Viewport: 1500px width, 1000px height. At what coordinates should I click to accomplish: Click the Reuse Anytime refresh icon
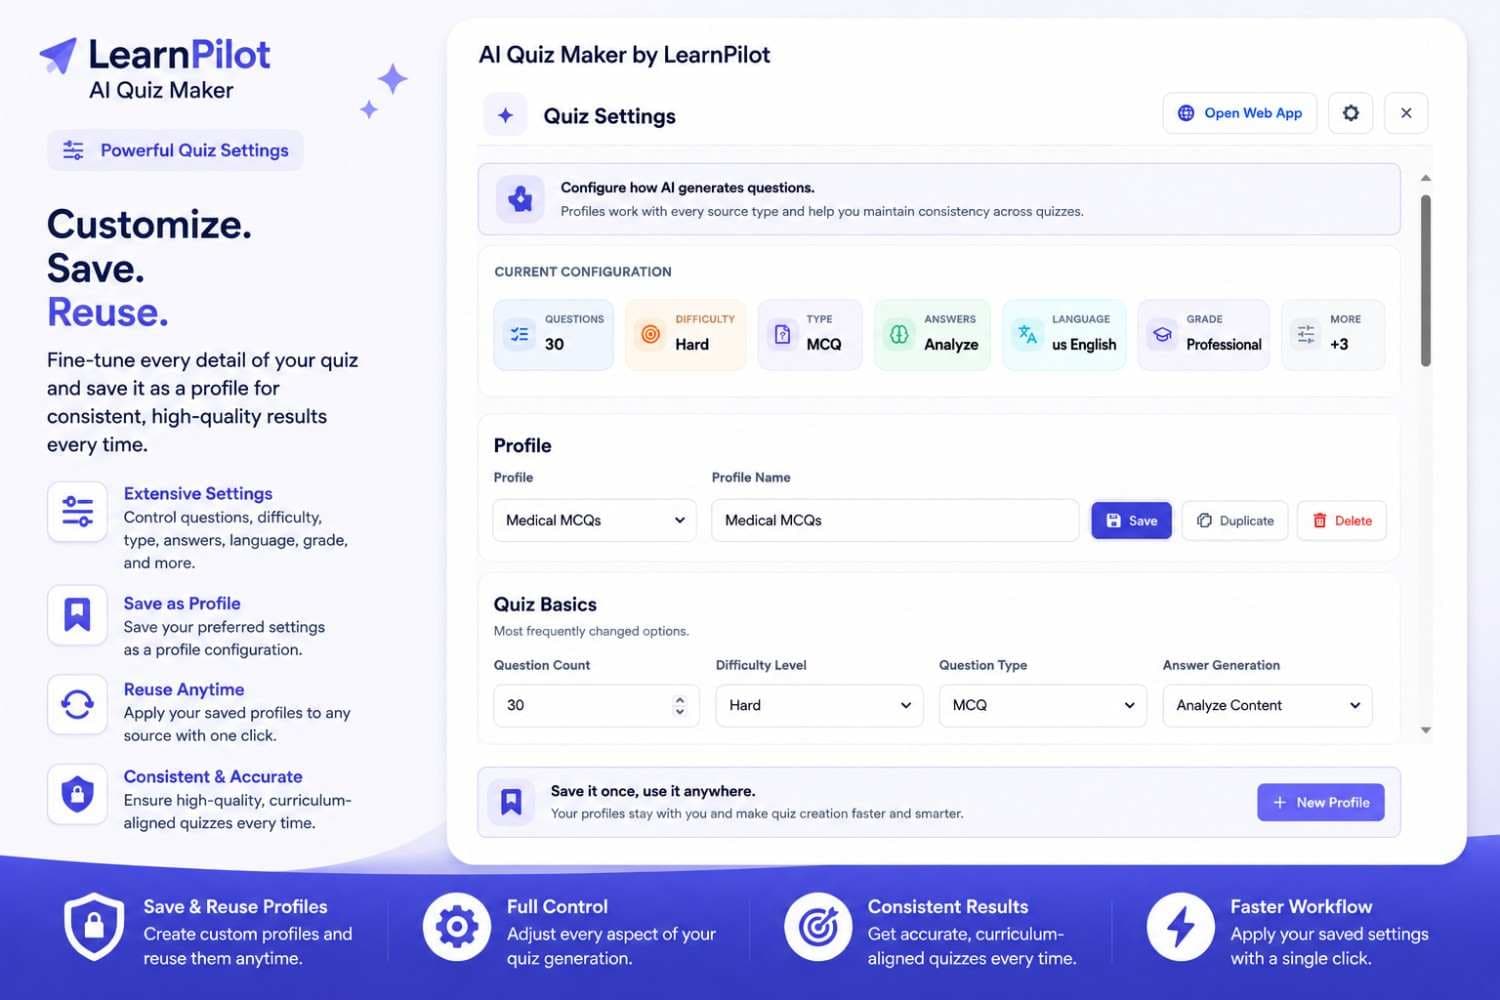pyautogui.click(x=77, y=704)
